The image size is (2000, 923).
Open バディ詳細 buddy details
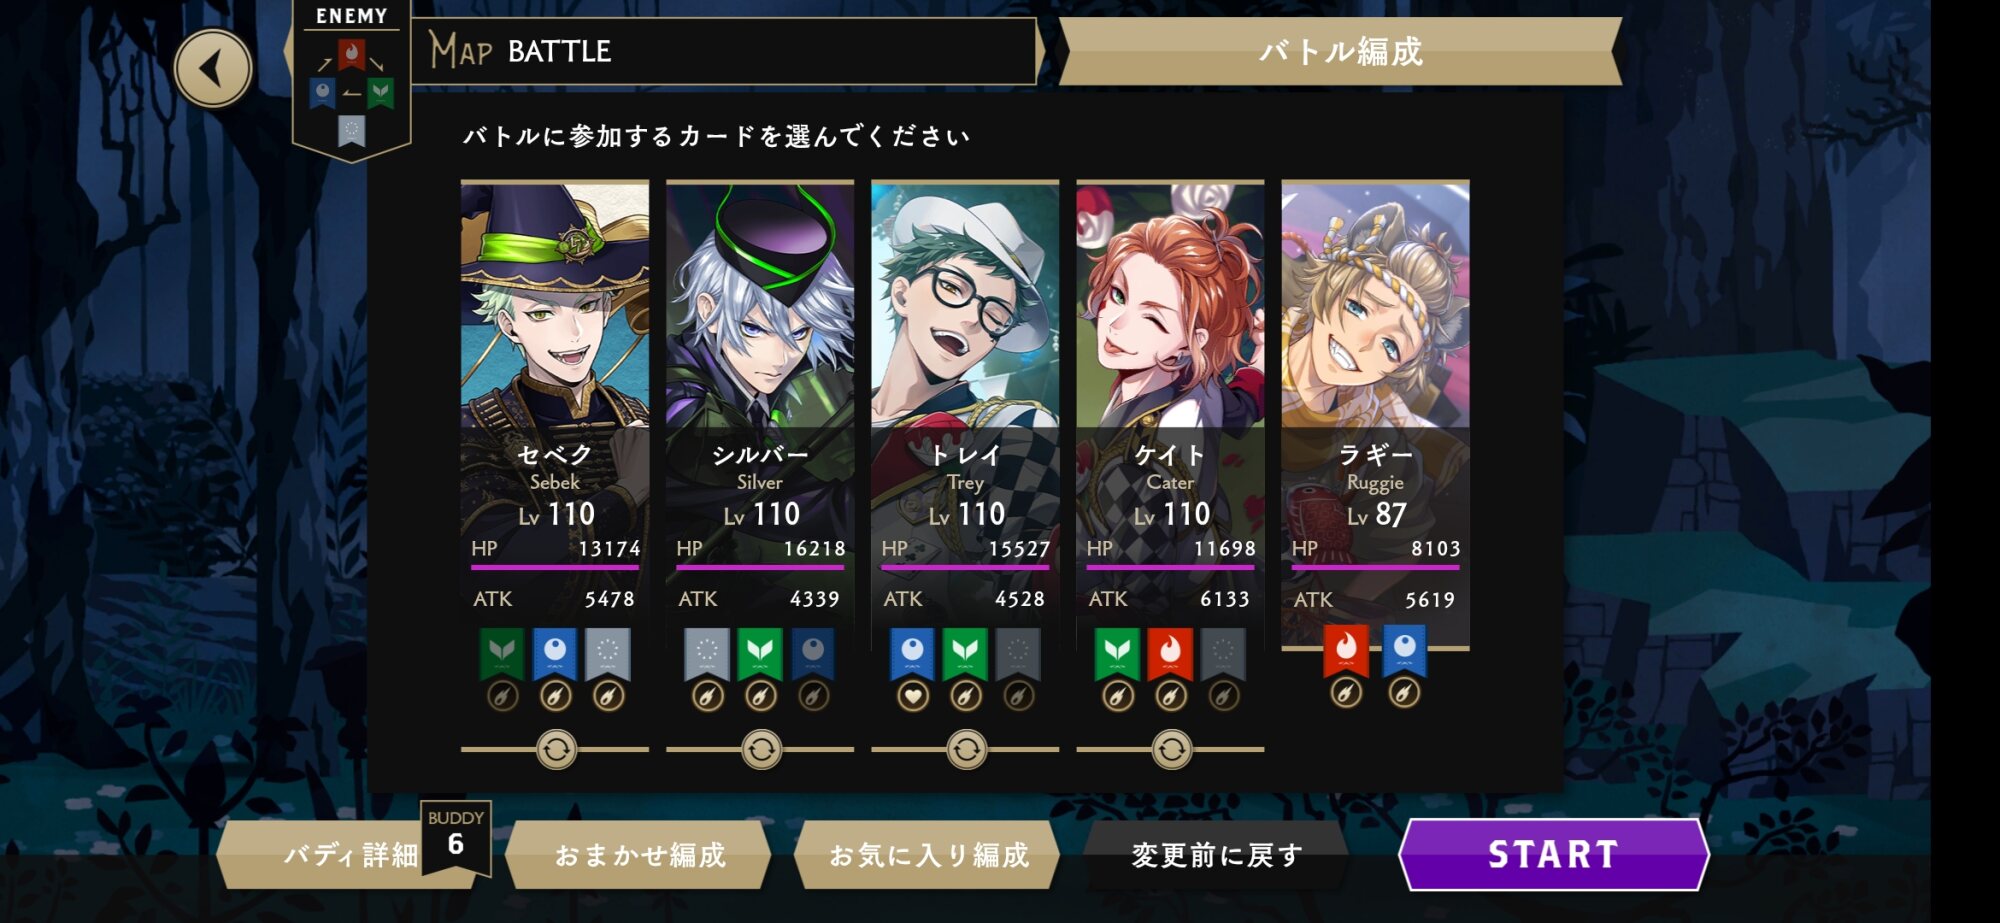[350, 855]
